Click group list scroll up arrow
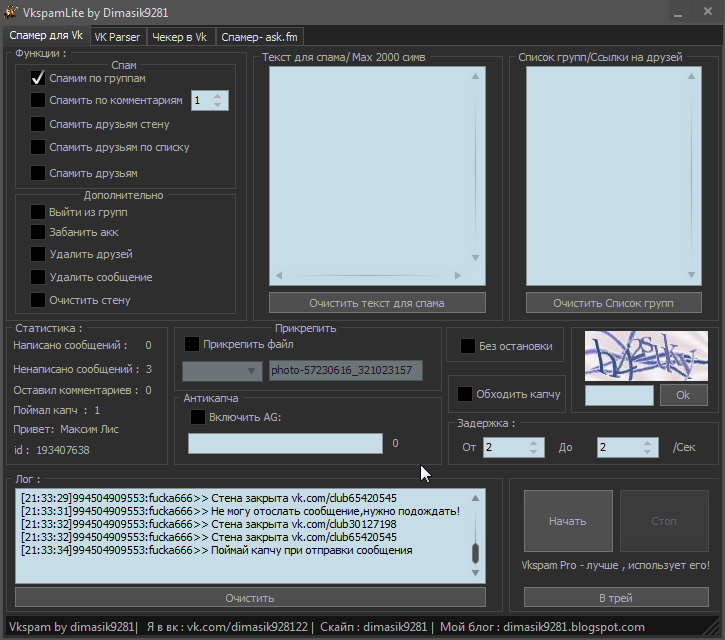 point(691,76)
